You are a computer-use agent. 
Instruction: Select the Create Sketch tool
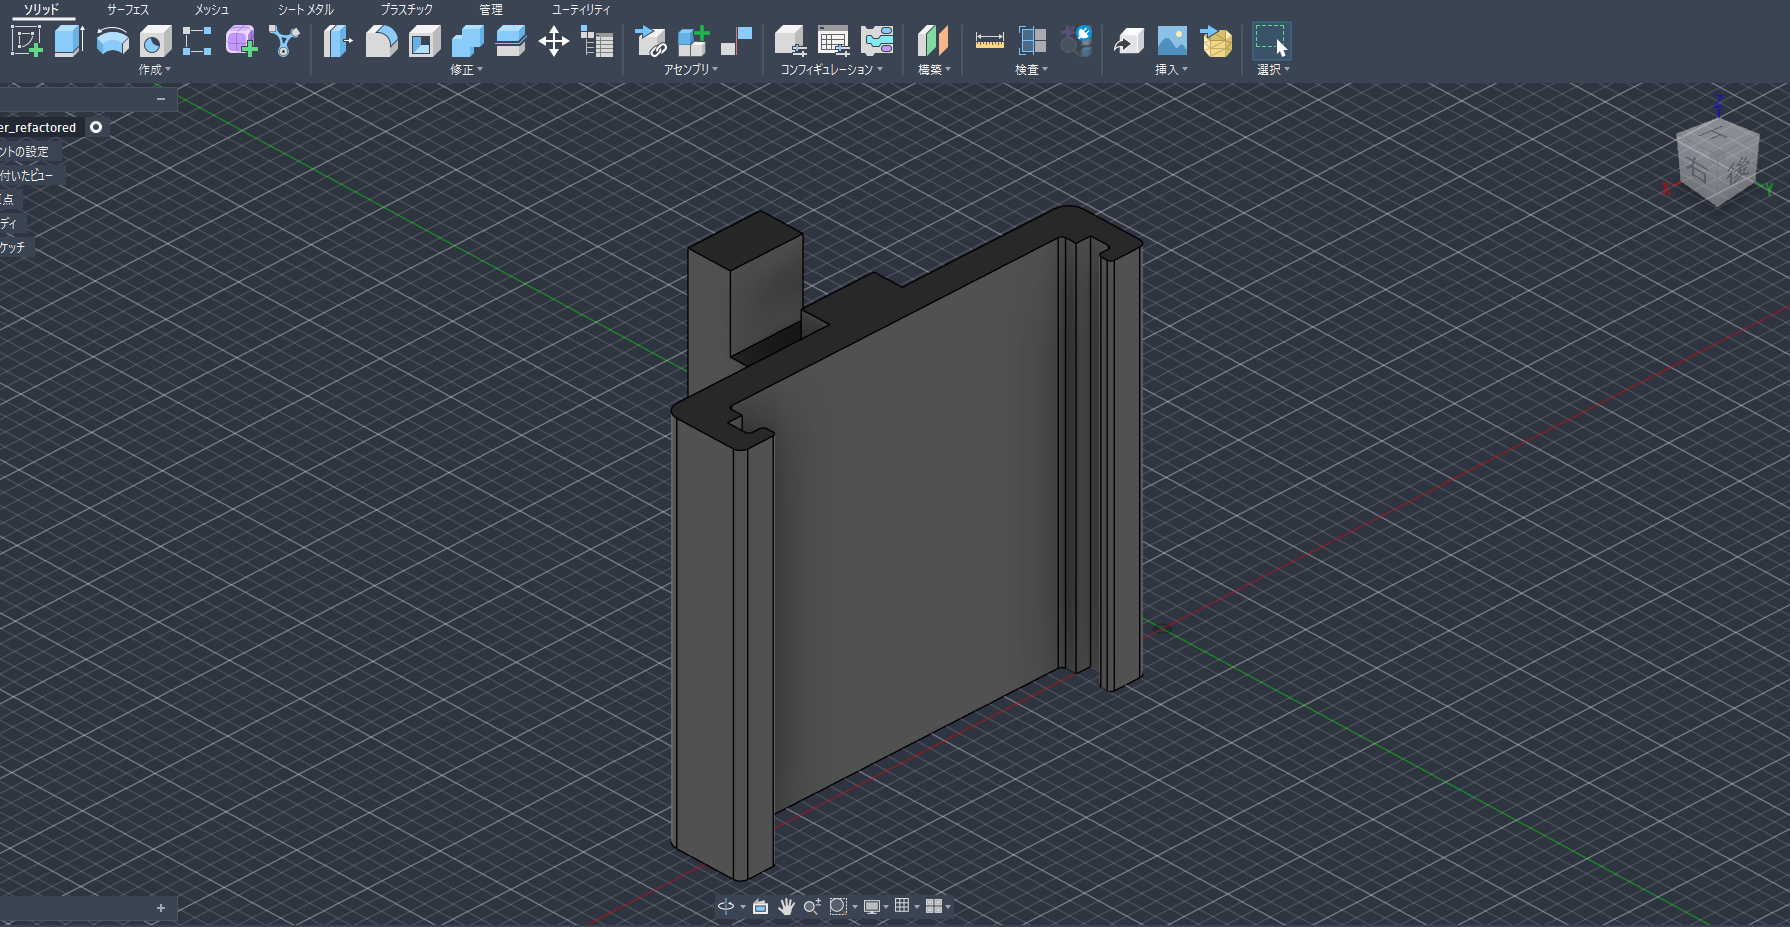[27, 41]
